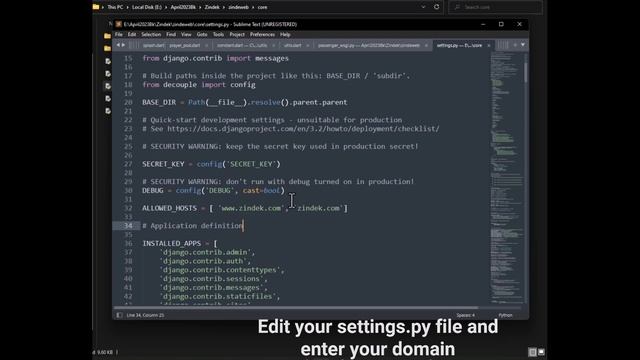Image resolution: width=640 pixels, height=360 pixels.
Task: Maximize the Sublime Text window
Action: [501, 24]
